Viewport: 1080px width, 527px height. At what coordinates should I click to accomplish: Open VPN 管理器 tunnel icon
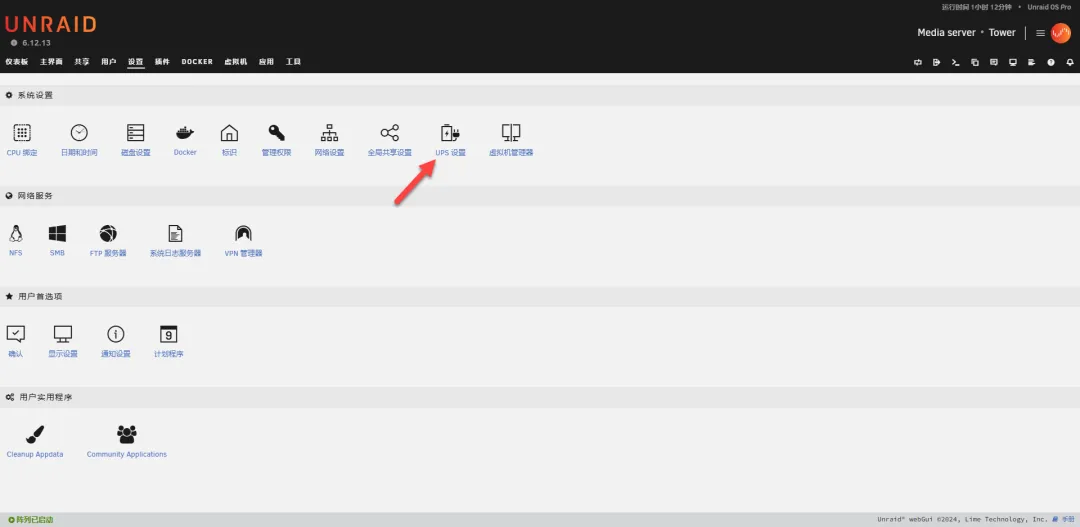click(243, 233)
